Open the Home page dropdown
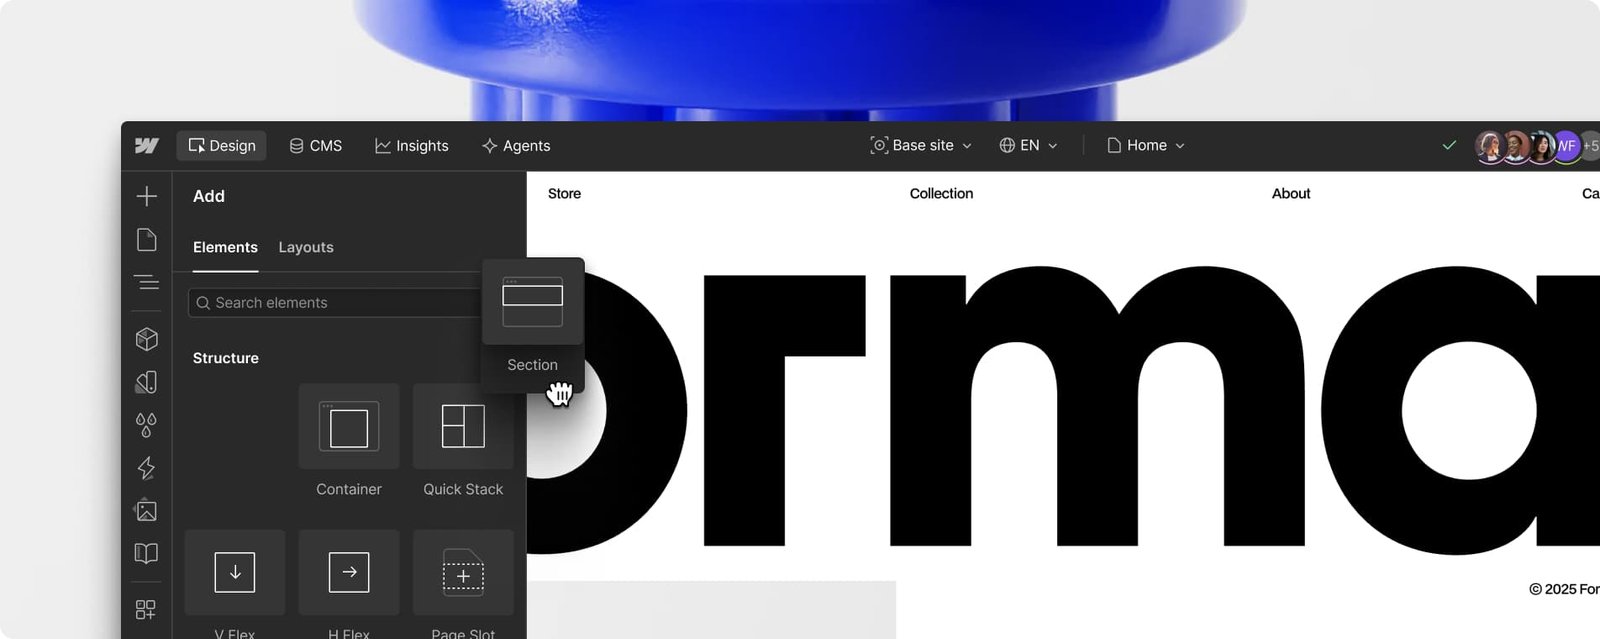The image size is (1600, 639). (x=1146, y=146)
